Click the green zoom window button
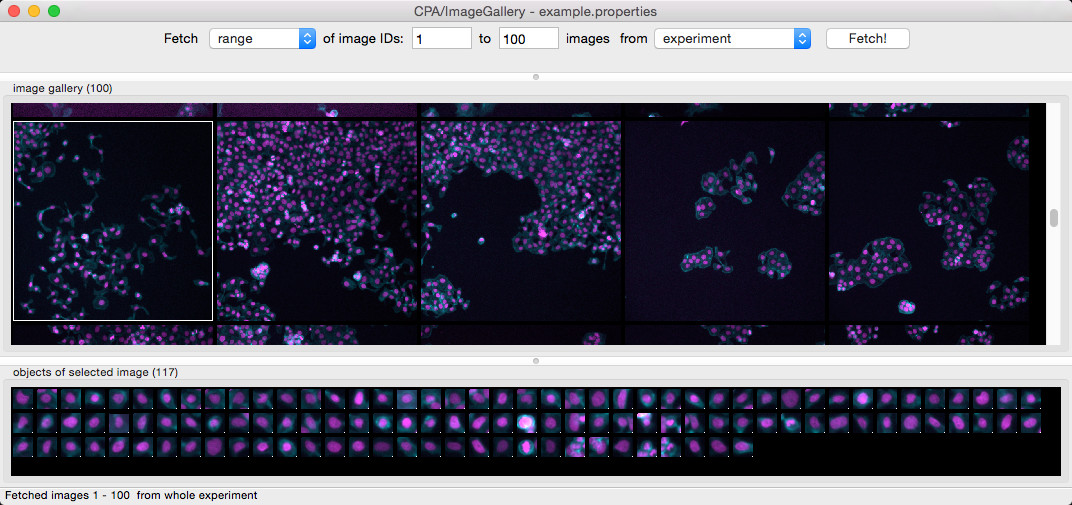Viewport: 1072px width, 505px height. 54,11
